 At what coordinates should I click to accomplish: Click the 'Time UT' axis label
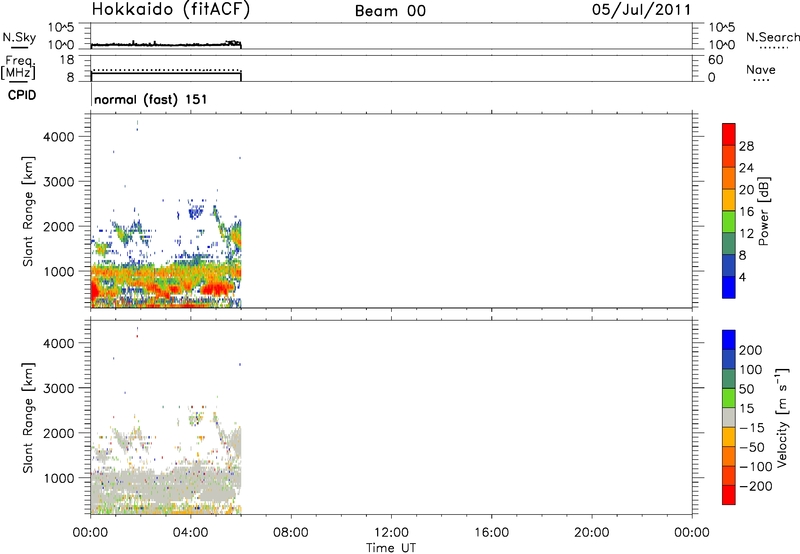391,548
